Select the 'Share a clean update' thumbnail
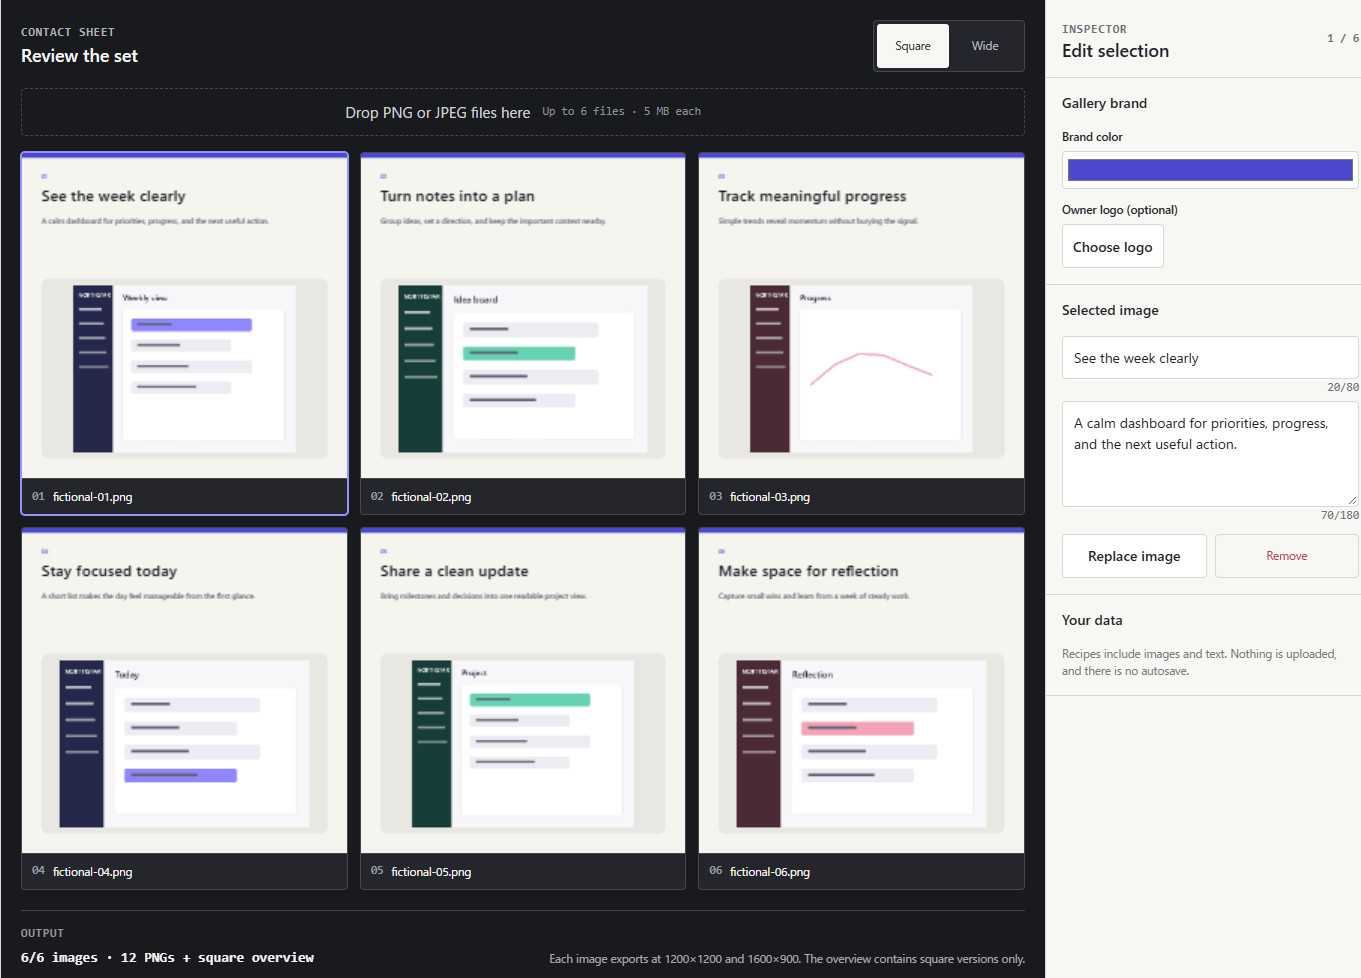The width and height of the screenshot is (1361, 978). coord(523,708)
